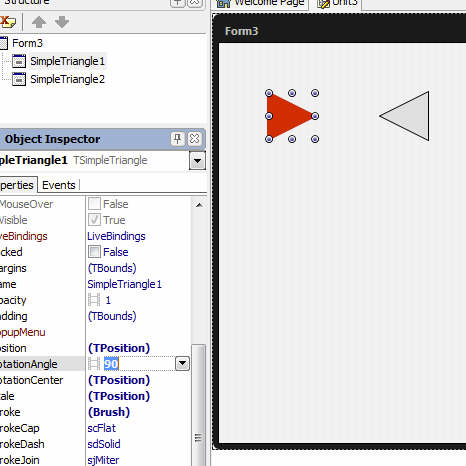466x466 pixels.
Task: Toggle the MouseOver False checkbox
Action: click(94, 204)
